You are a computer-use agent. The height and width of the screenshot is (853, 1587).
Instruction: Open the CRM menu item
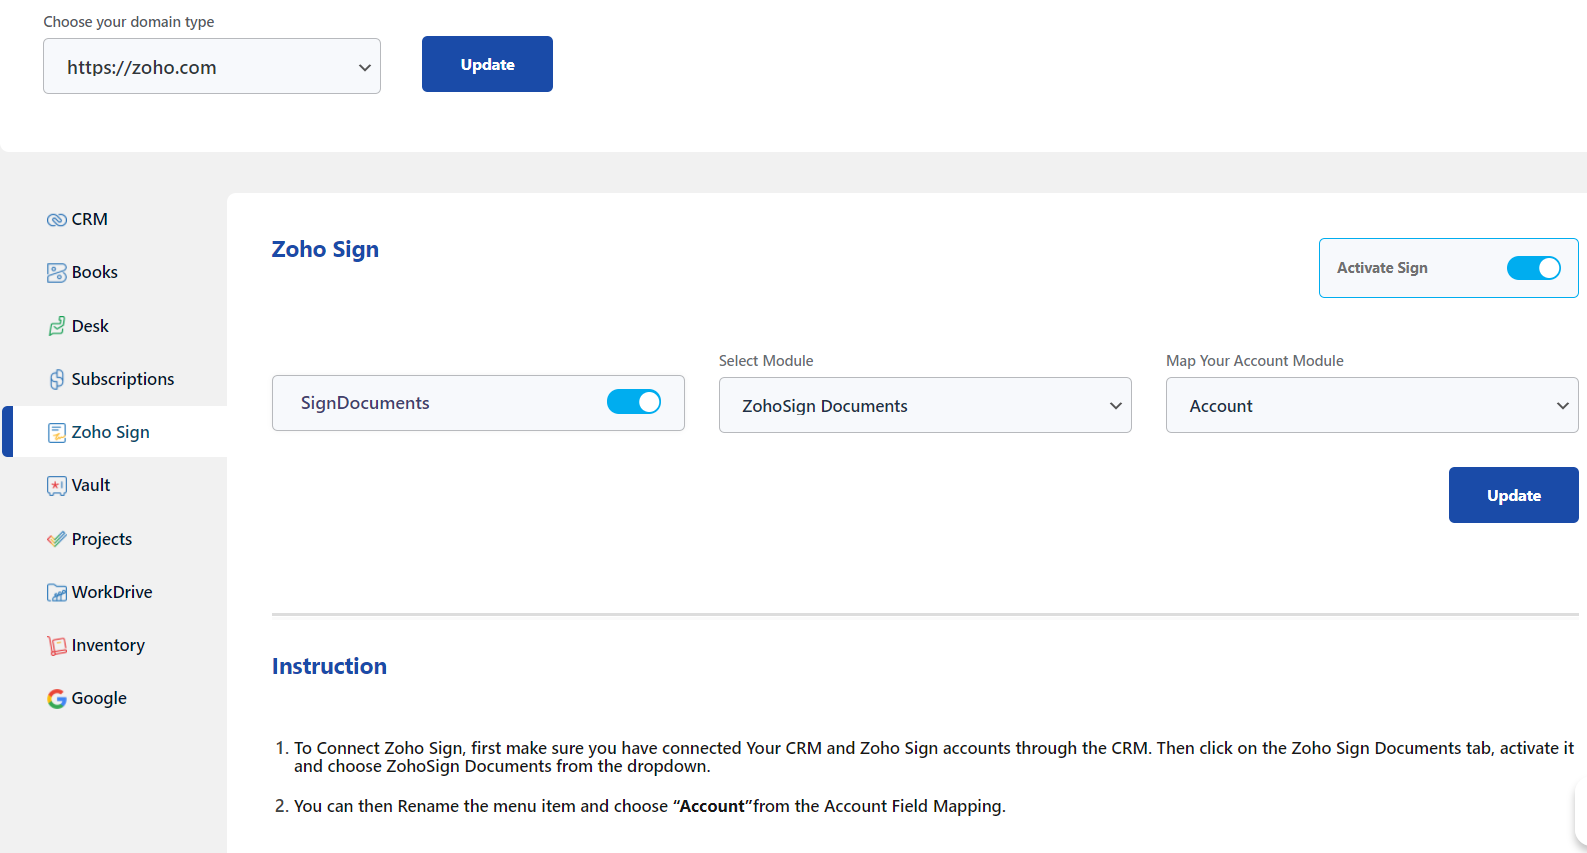coord(114,219)
